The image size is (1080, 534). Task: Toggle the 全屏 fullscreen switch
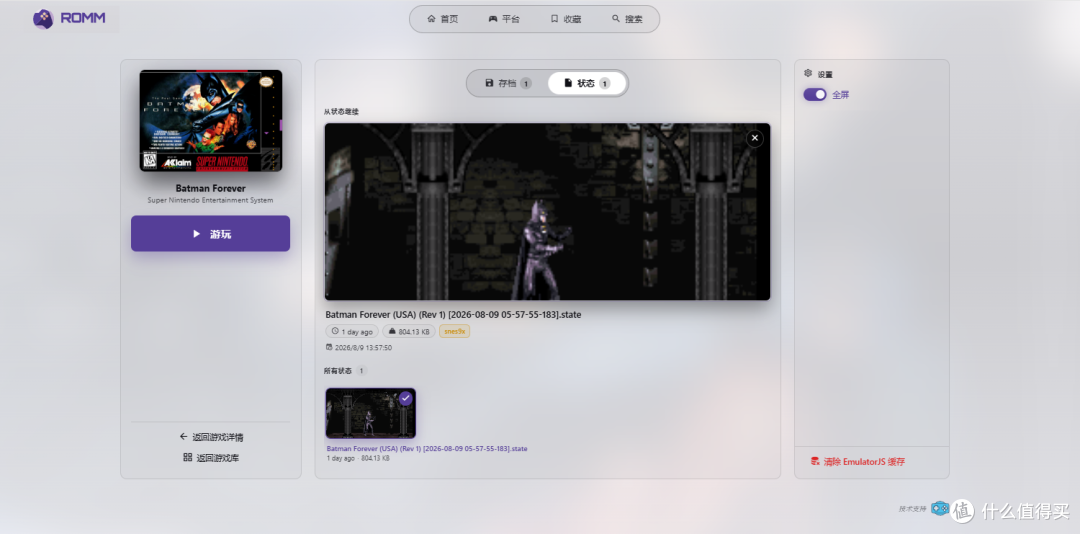click(x=815, y=95)
